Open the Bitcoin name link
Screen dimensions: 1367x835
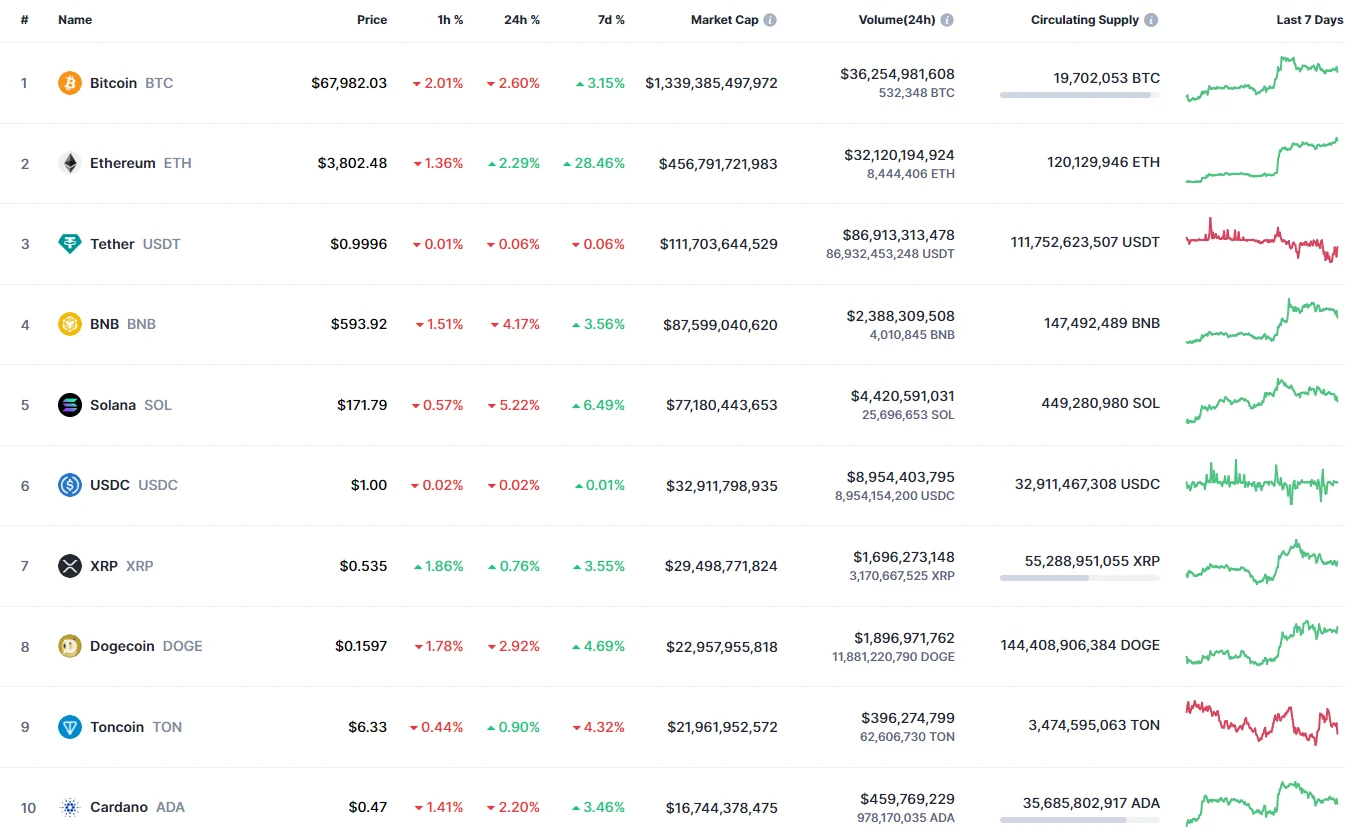[x=114, y=83]
